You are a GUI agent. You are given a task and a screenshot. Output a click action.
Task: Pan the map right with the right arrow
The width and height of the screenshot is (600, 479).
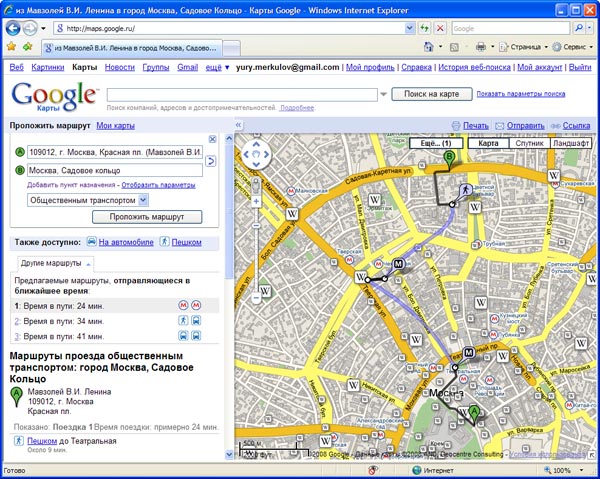[266, 154]
